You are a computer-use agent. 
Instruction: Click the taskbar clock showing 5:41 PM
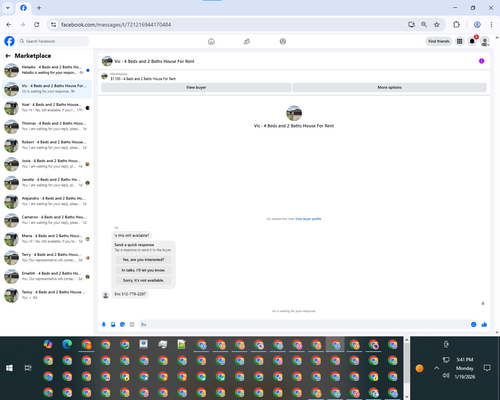[x=465, y=368]
